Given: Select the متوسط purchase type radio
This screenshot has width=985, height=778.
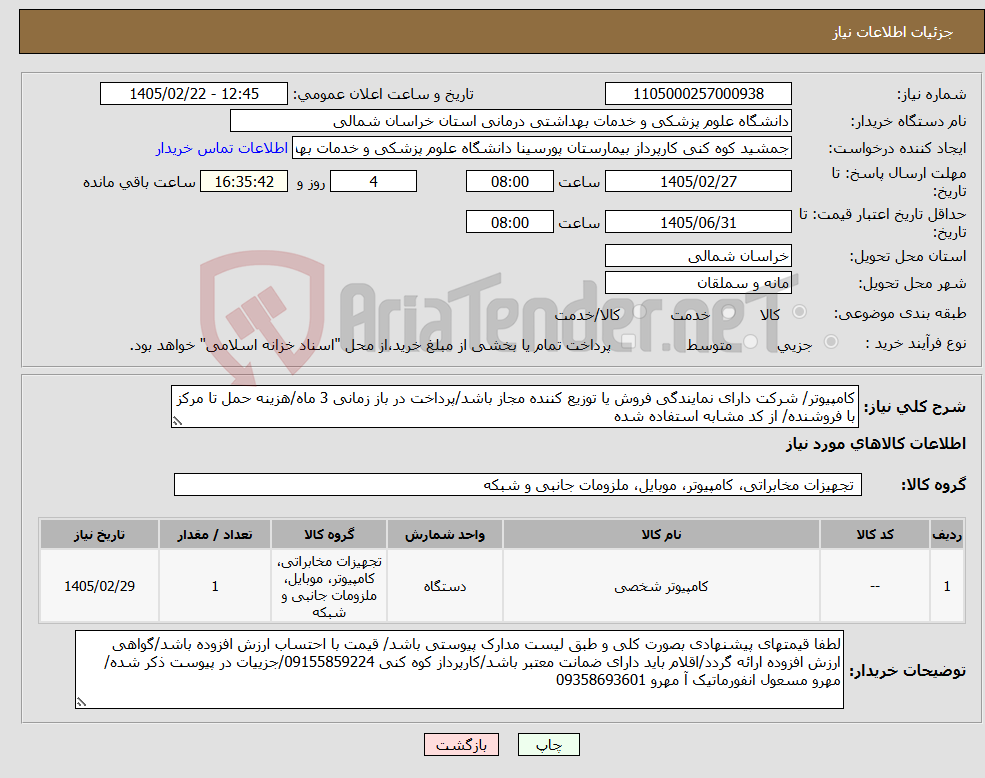Looking at the screenshot, I should (x=751, y=342).
